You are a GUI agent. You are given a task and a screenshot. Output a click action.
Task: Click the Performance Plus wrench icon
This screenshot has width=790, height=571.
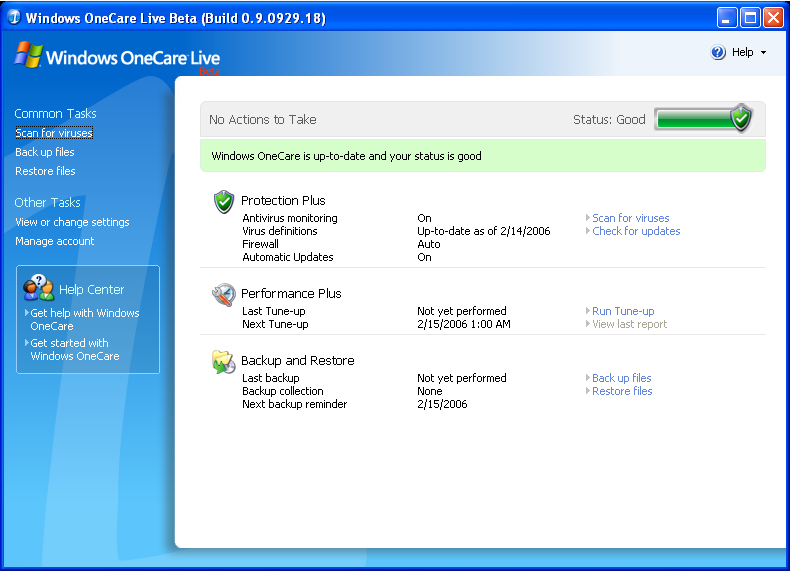(x=223, y=294)
